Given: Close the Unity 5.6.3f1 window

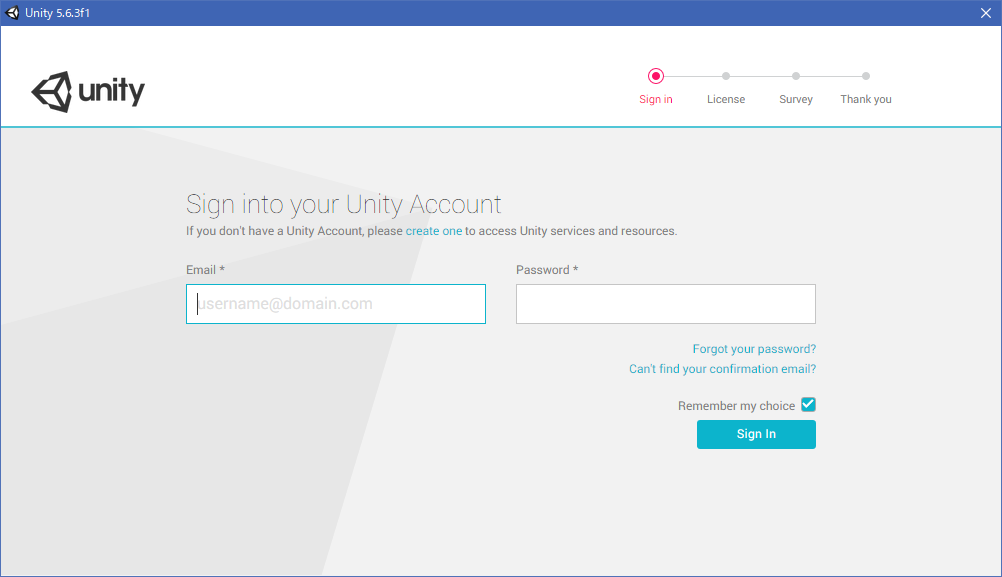Looking at the screenshot, I should [985, 13].
